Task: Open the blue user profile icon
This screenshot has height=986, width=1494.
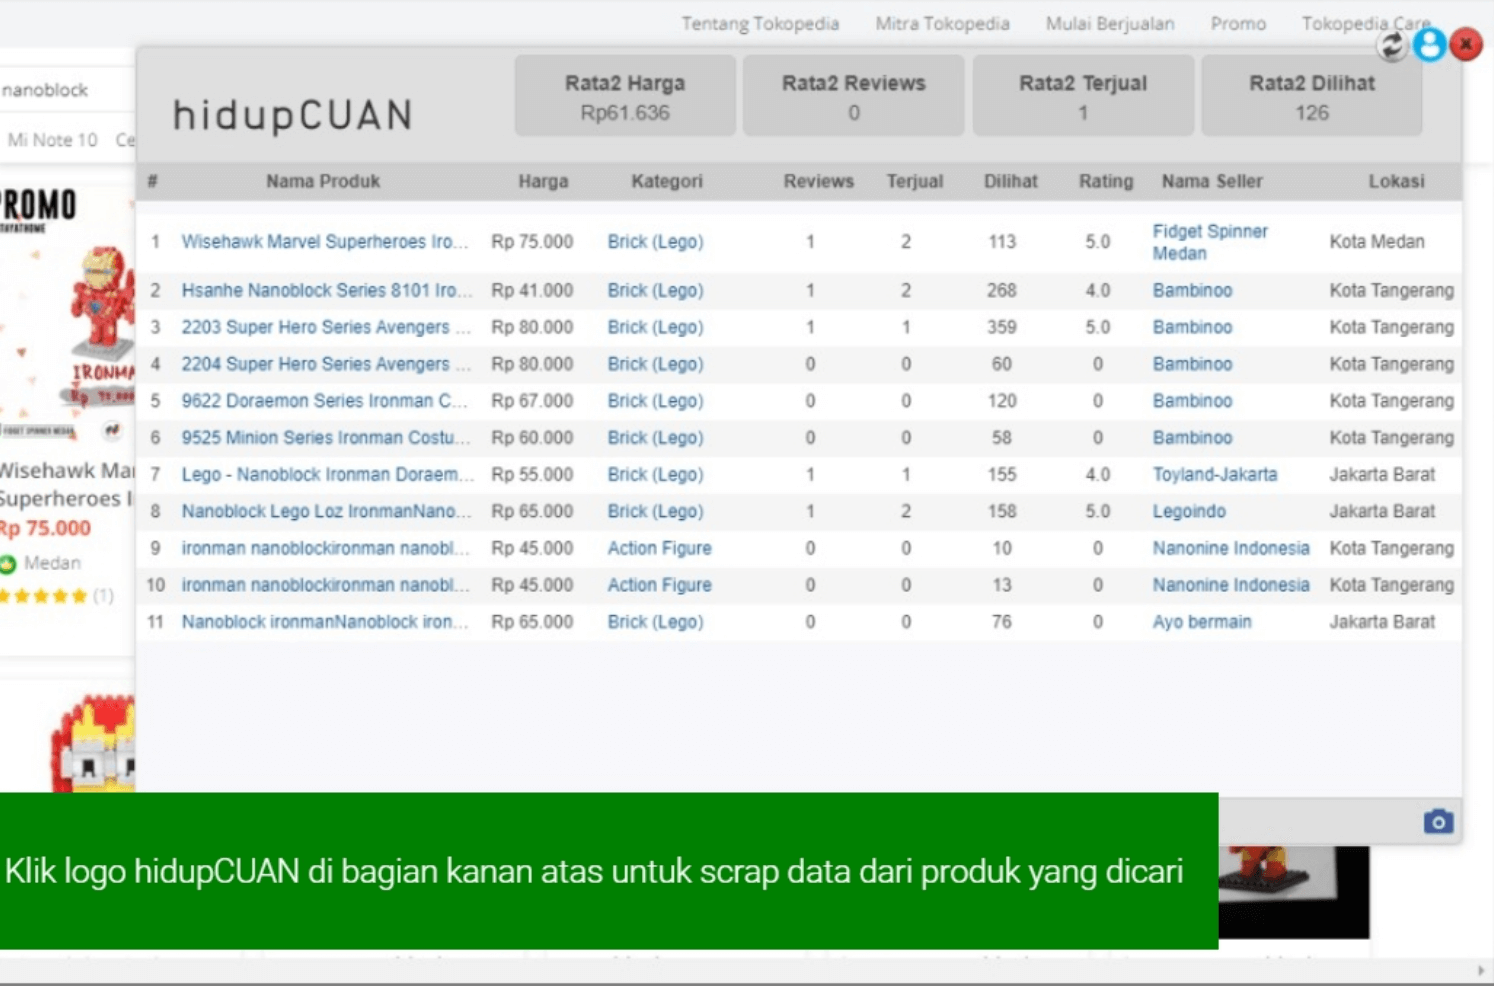Action: 1430,45
